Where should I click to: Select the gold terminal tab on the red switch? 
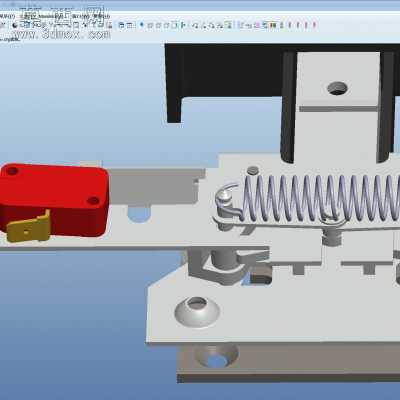pyautogui.click(x=29, y=227)
